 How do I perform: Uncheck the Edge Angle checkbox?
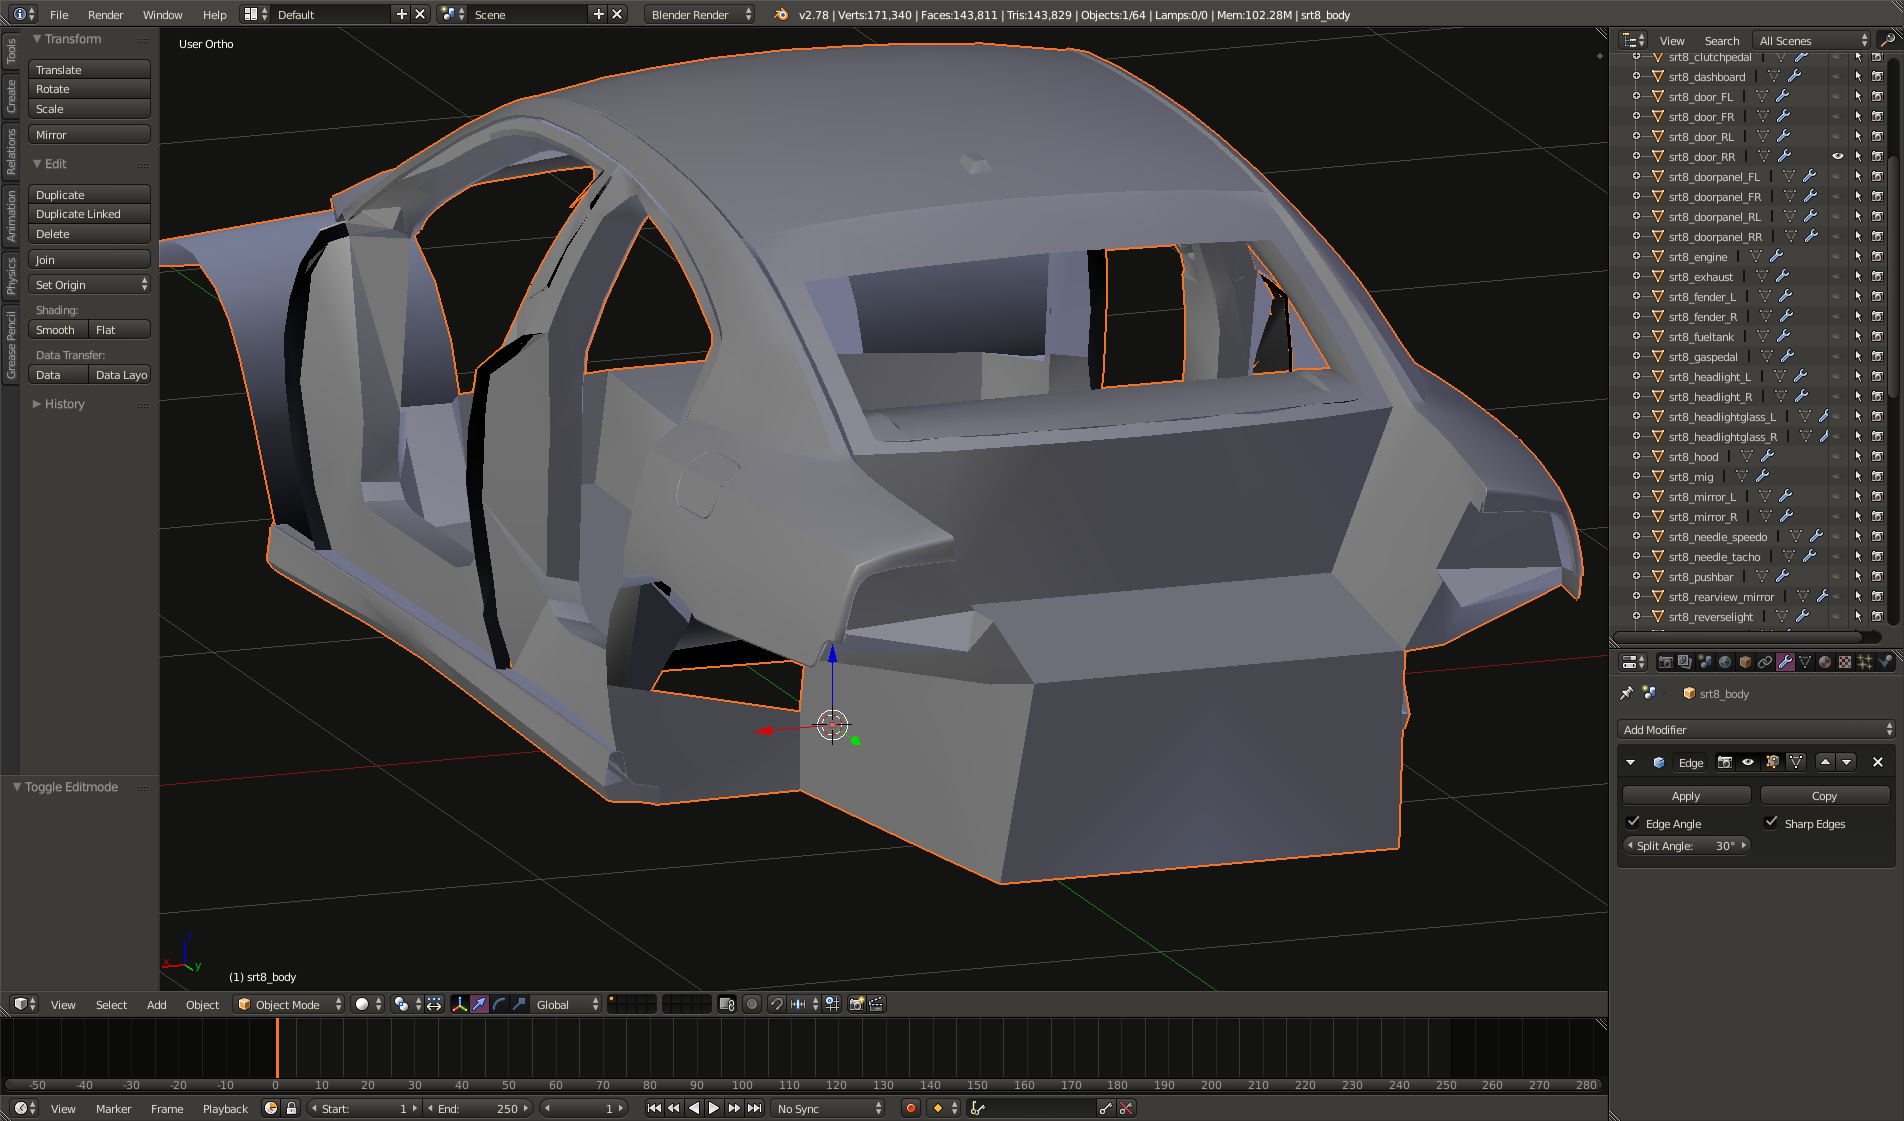(1634, 823)
